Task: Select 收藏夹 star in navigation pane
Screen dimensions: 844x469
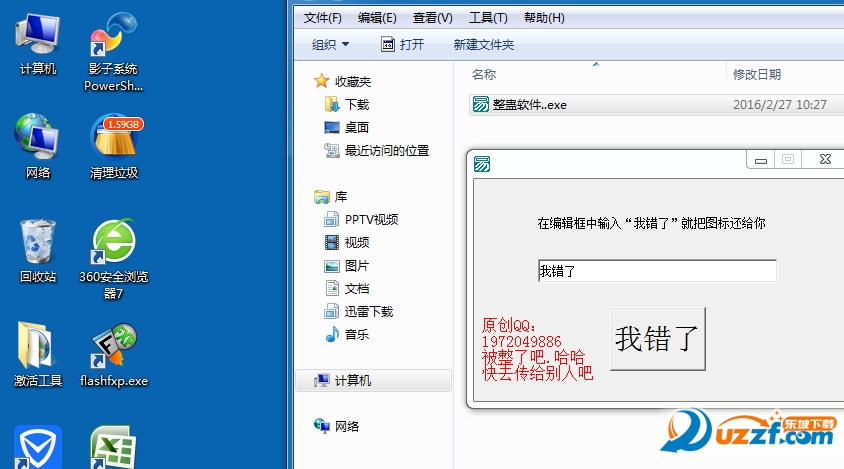Action: point(343,81)
